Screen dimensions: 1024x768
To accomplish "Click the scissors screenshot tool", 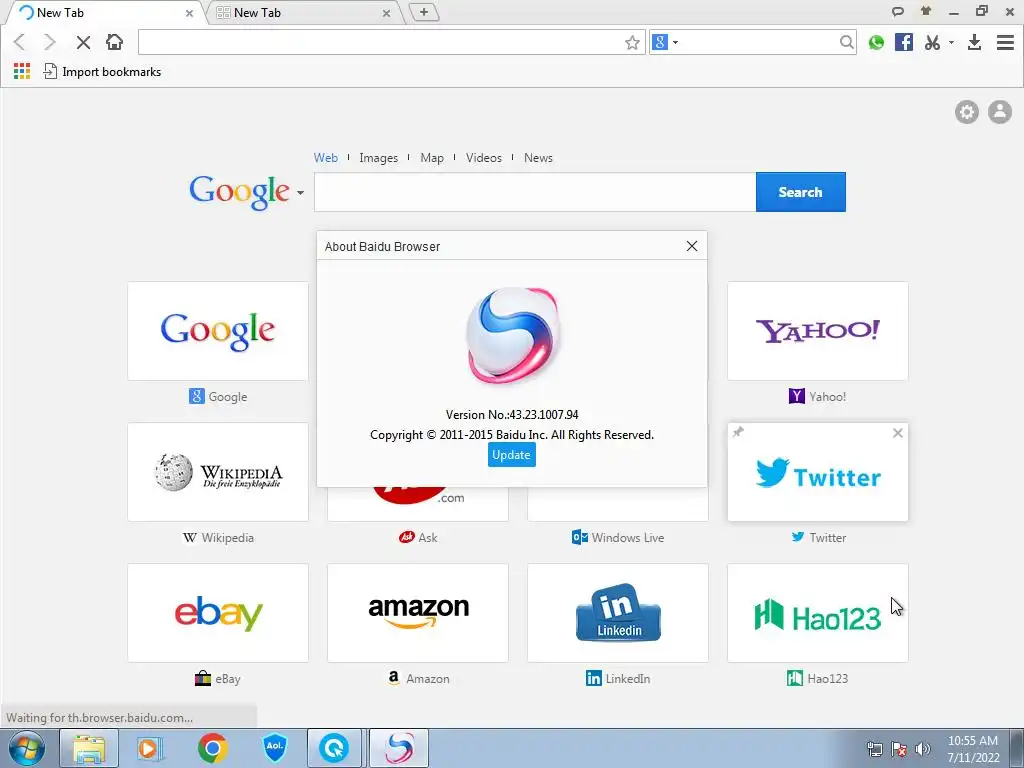I will (932, 42).
